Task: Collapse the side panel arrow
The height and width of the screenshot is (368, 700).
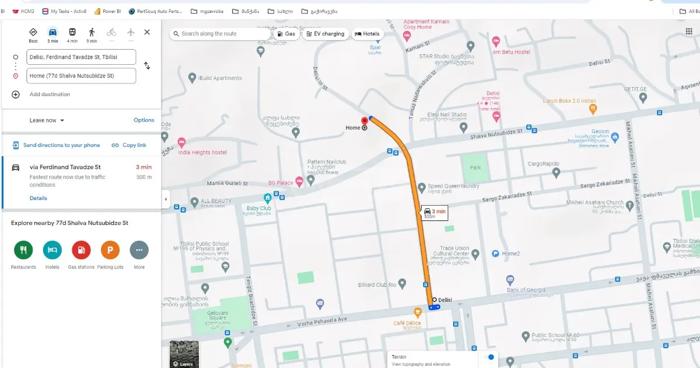Action: 166,199
